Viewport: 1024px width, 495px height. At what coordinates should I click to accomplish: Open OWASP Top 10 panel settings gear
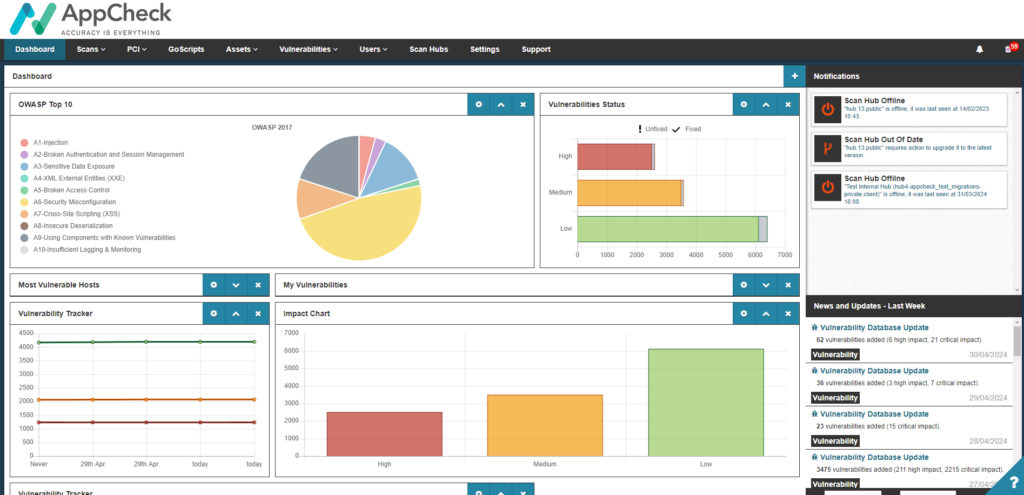478,104
